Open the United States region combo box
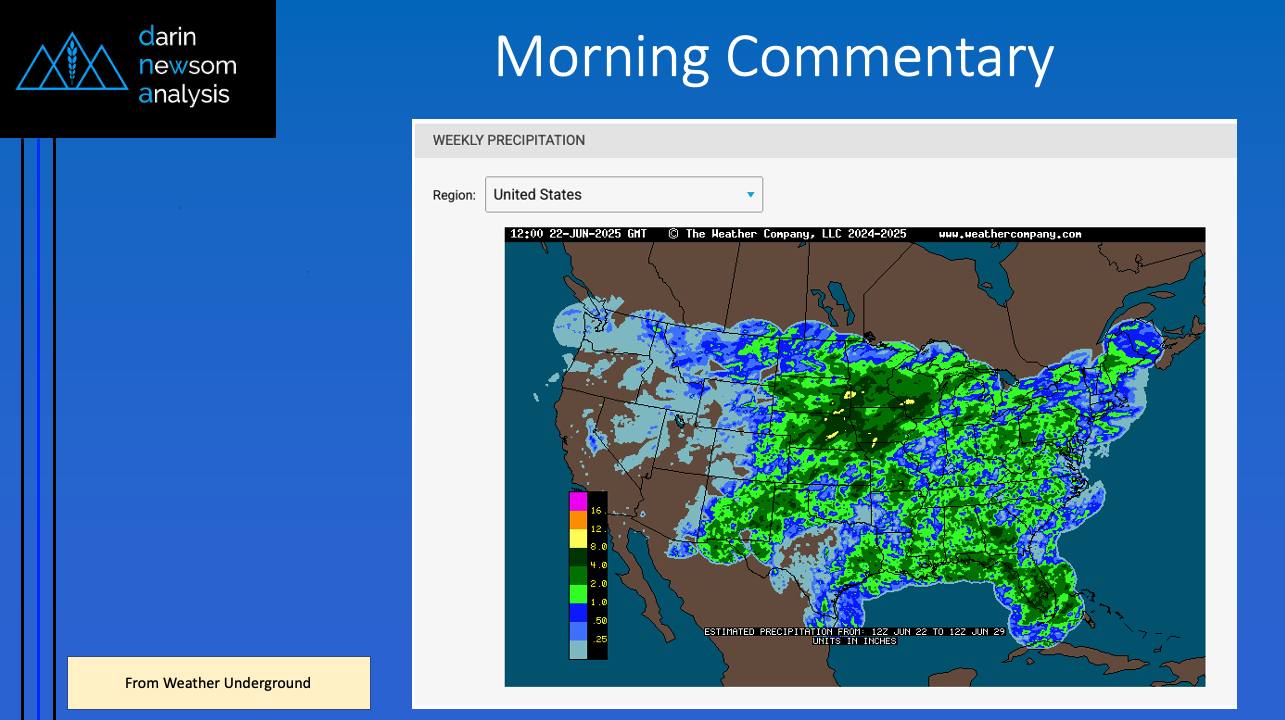The height and width of the screenshot is (720, 1285). pyautogui.click(x=622, y=195)
